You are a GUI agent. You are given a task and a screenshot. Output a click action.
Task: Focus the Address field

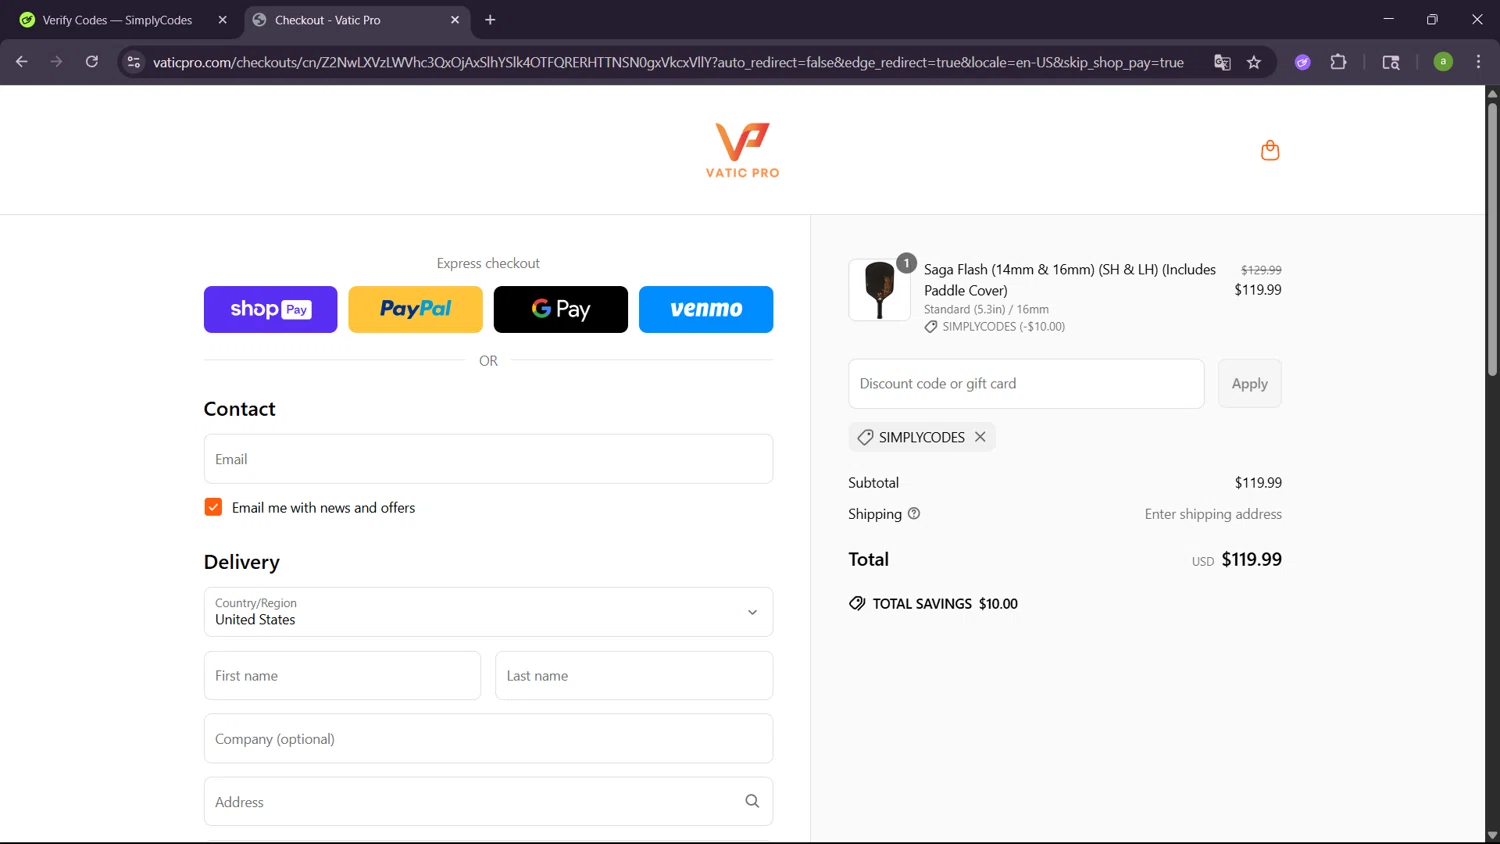[x=488, y=802]
